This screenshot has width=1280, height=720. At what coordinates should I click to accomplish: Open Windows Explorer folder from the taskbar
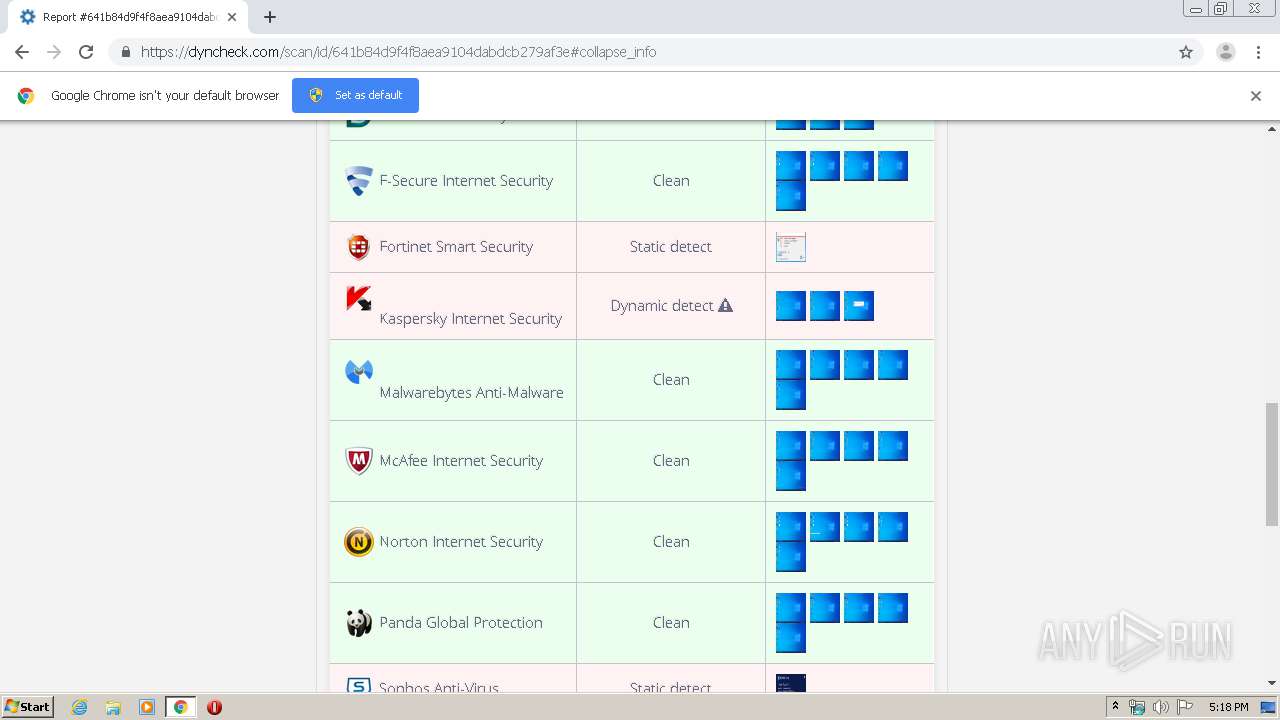pos(113,707)
